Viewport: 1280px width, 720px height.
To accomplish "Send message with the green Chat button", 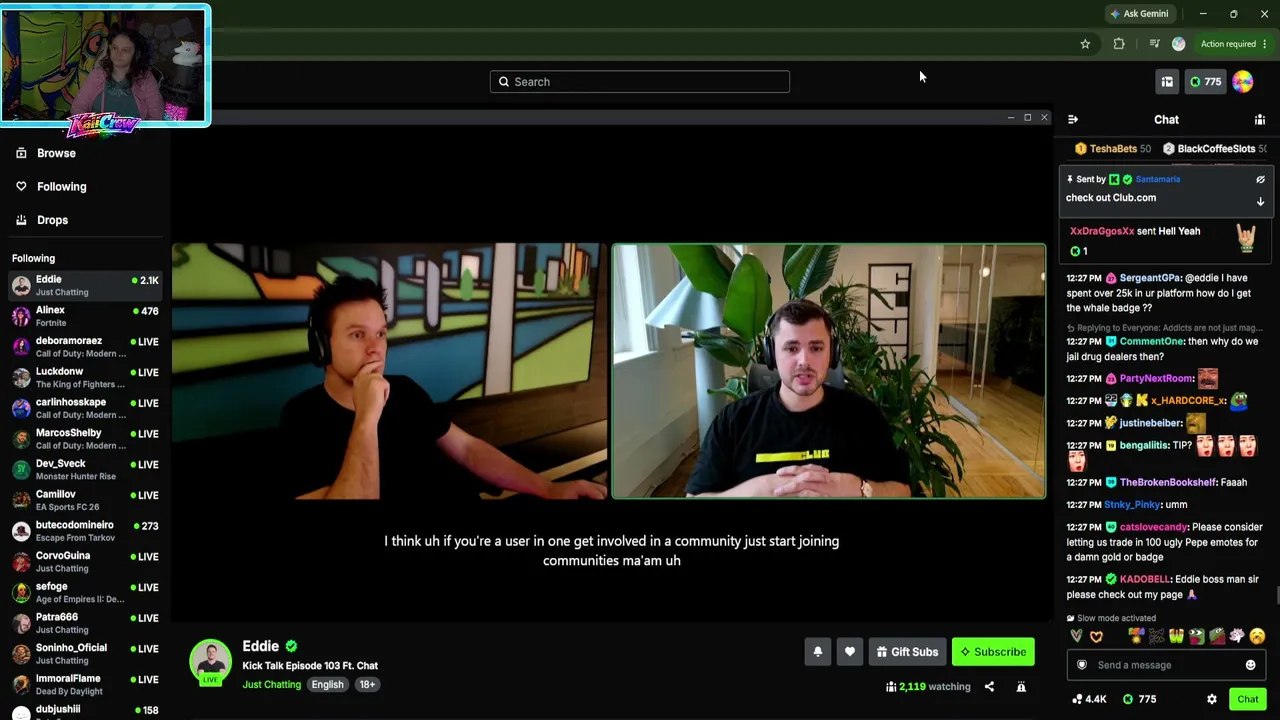I will (1247, 699).
